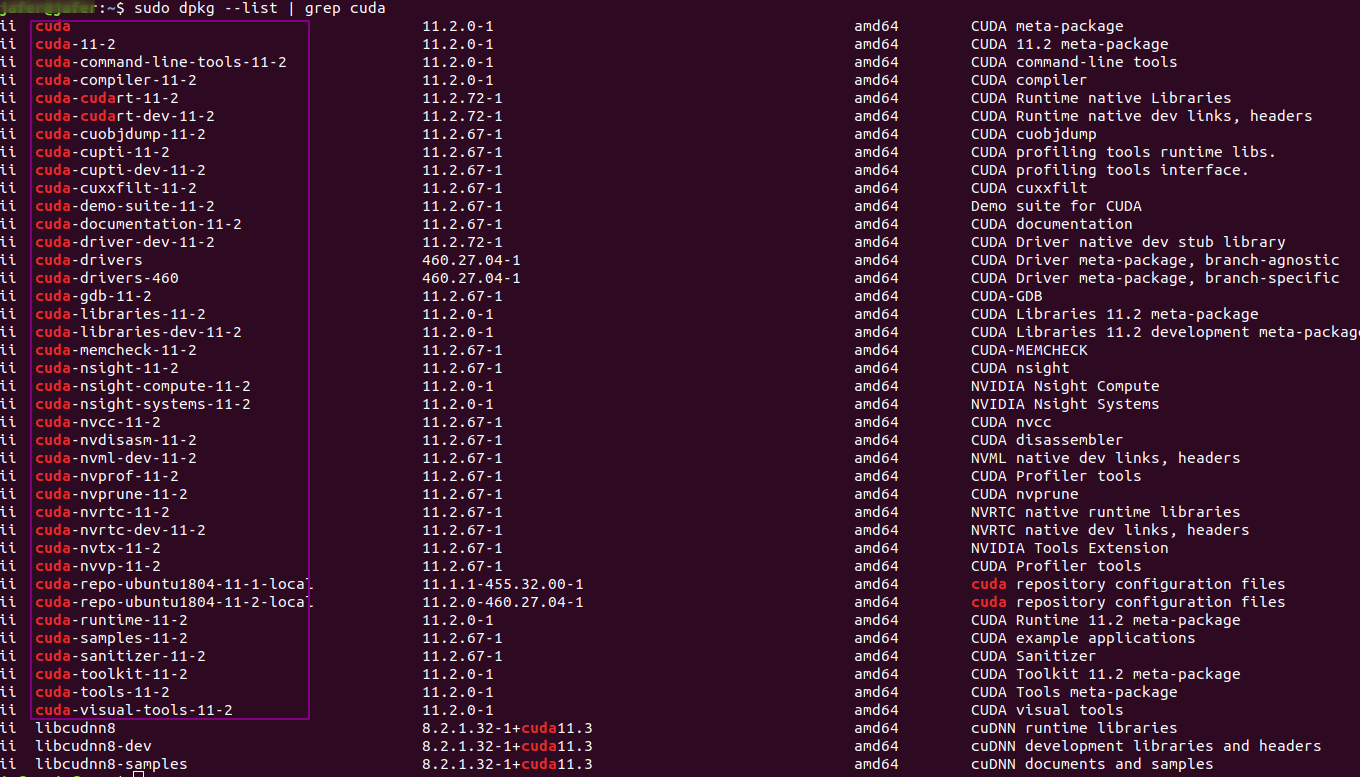The height and width of the screenshot is (777, 1360).
Task: Click the version text 460.27.04-1
Action: (465, 278)
